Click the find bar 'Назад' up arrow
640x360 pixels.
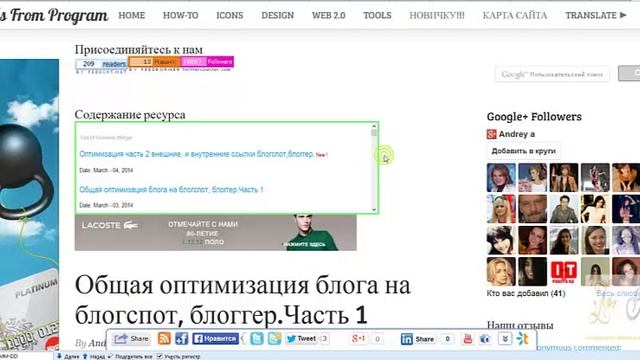[x=85, y=356]
